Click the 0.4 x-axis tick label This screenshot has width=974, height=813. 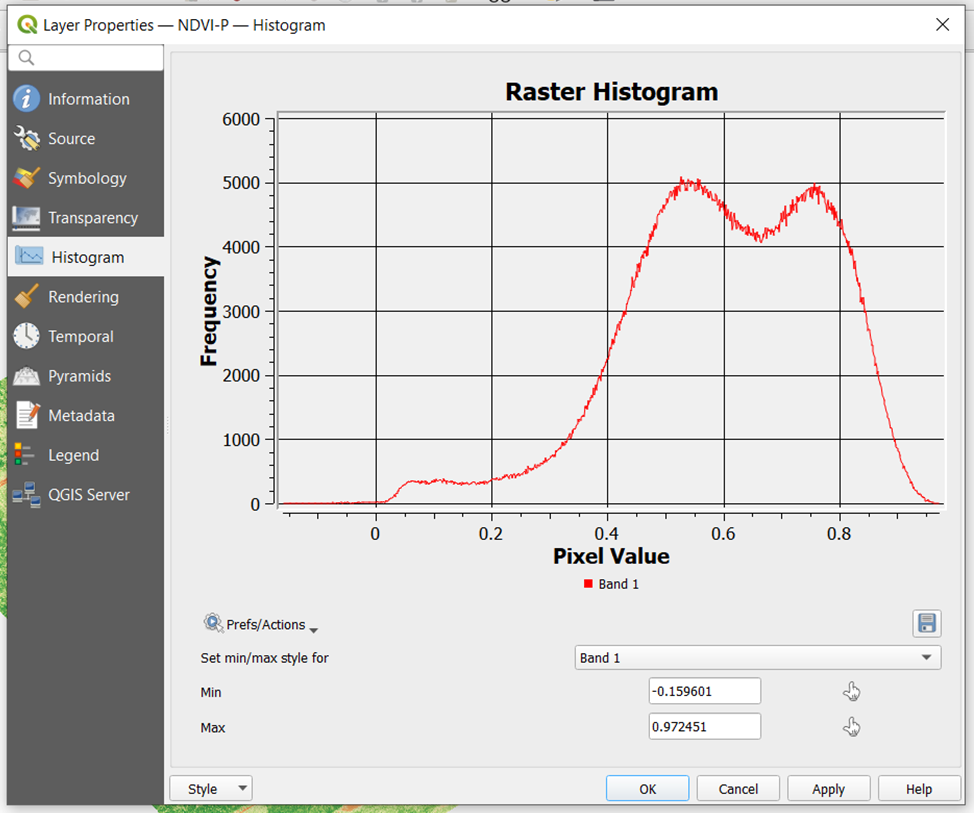(607, 534)
